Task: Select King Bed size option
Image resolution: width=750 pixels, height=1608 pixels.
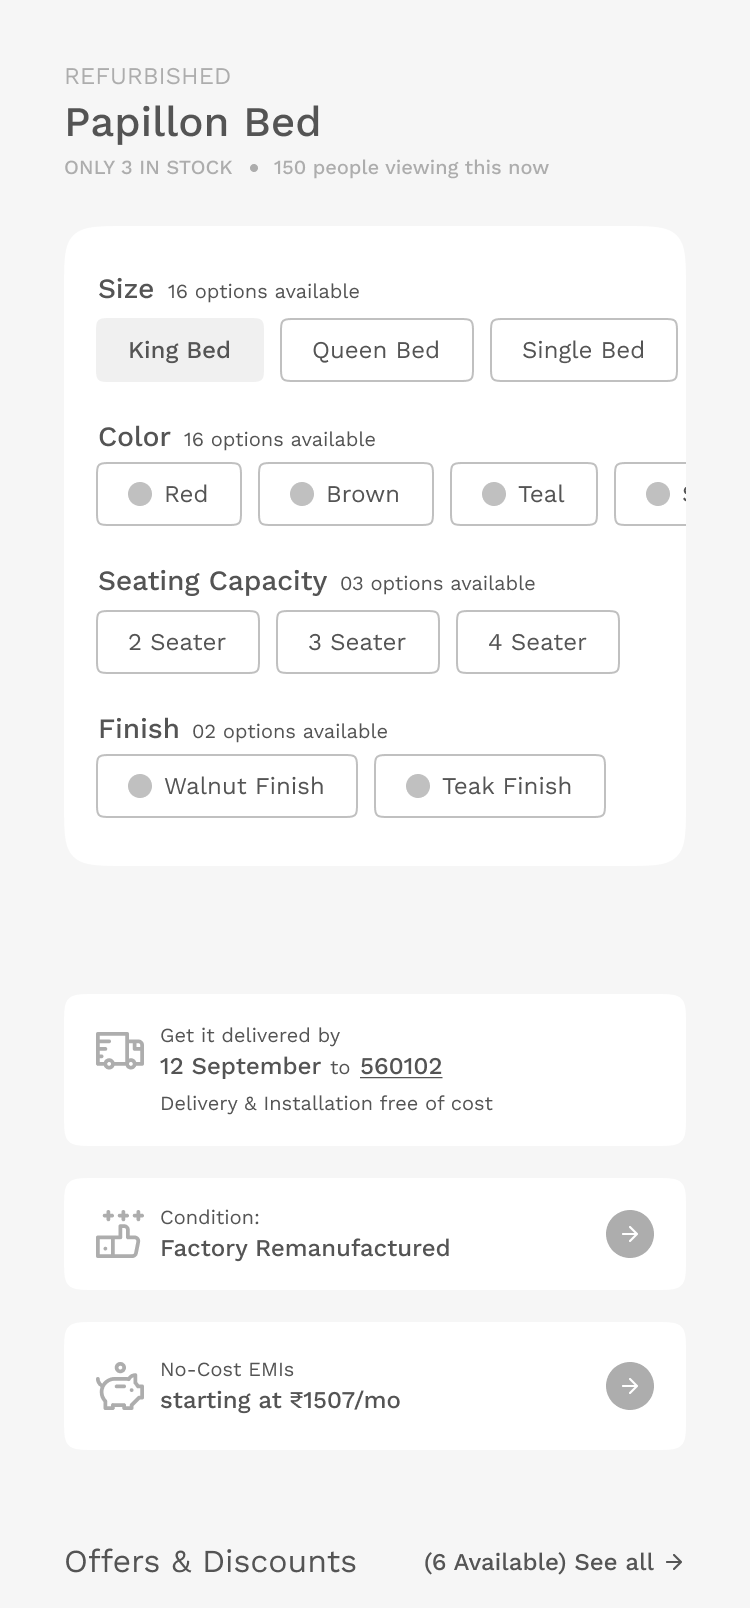Action: (180, 350)
